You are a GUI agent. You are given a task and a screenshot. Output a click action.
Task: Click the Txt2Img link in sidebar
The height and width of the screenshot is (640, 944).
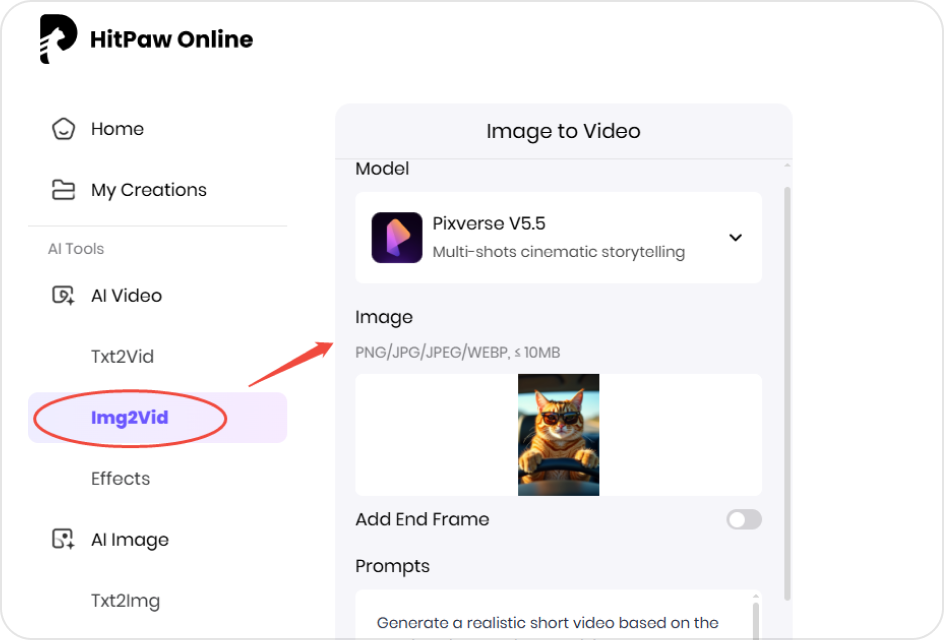pyautogui.click(x=124, y=600)
